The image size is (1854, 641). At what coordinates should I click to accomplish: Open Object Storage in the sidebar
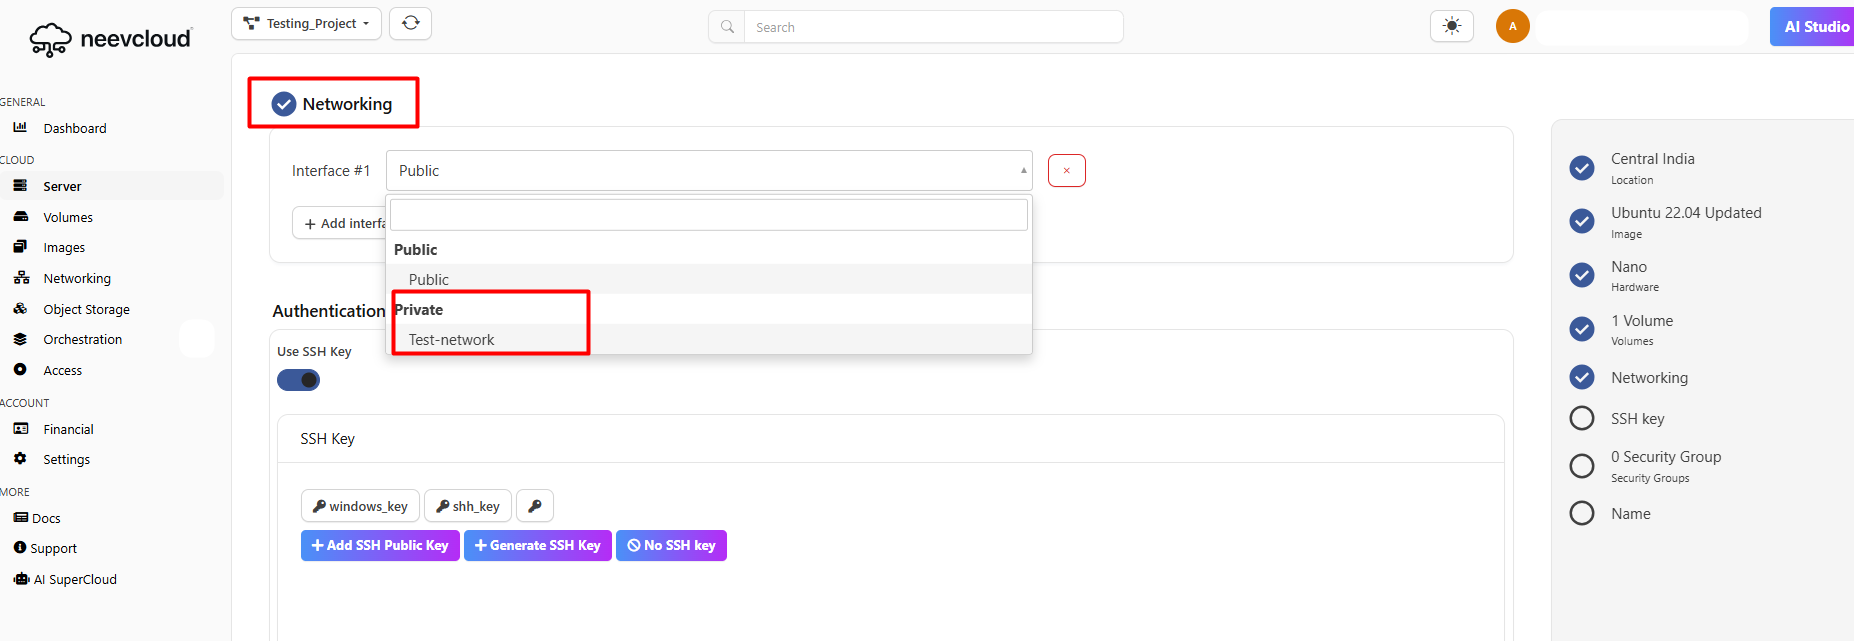[x=86, y=309]
